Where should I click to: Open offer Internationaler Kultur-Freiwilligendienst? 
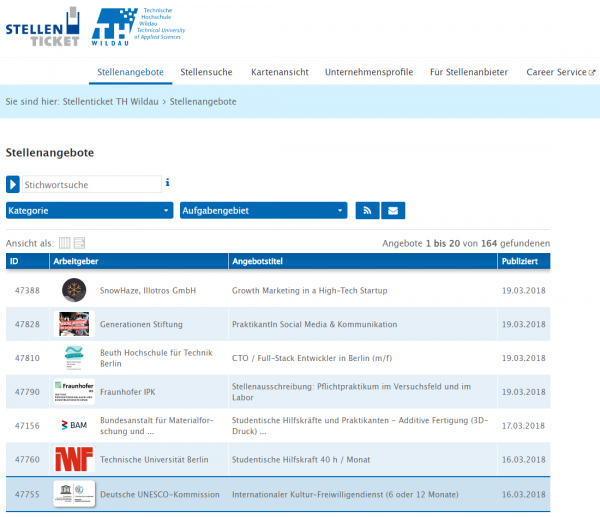(345, 494)
